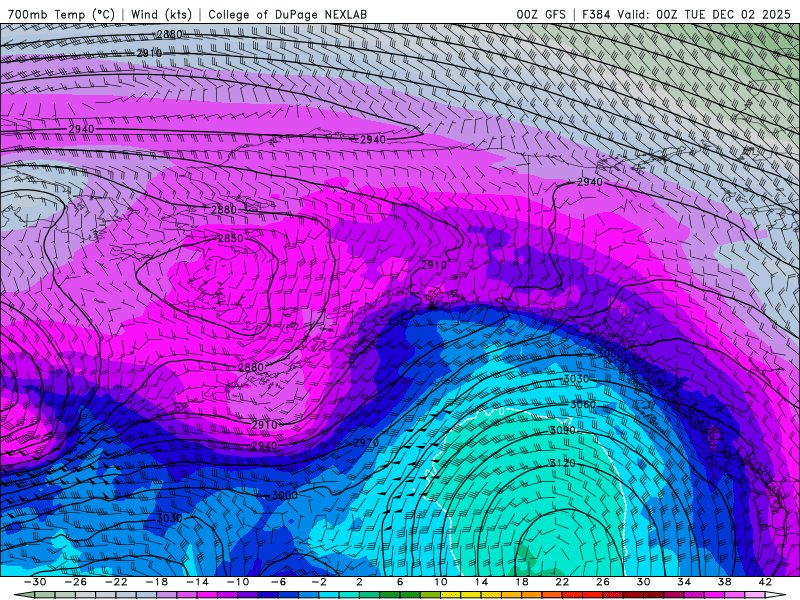
Task: Click the '00Z GFS' model run label
Action: (x=541, y=14)
